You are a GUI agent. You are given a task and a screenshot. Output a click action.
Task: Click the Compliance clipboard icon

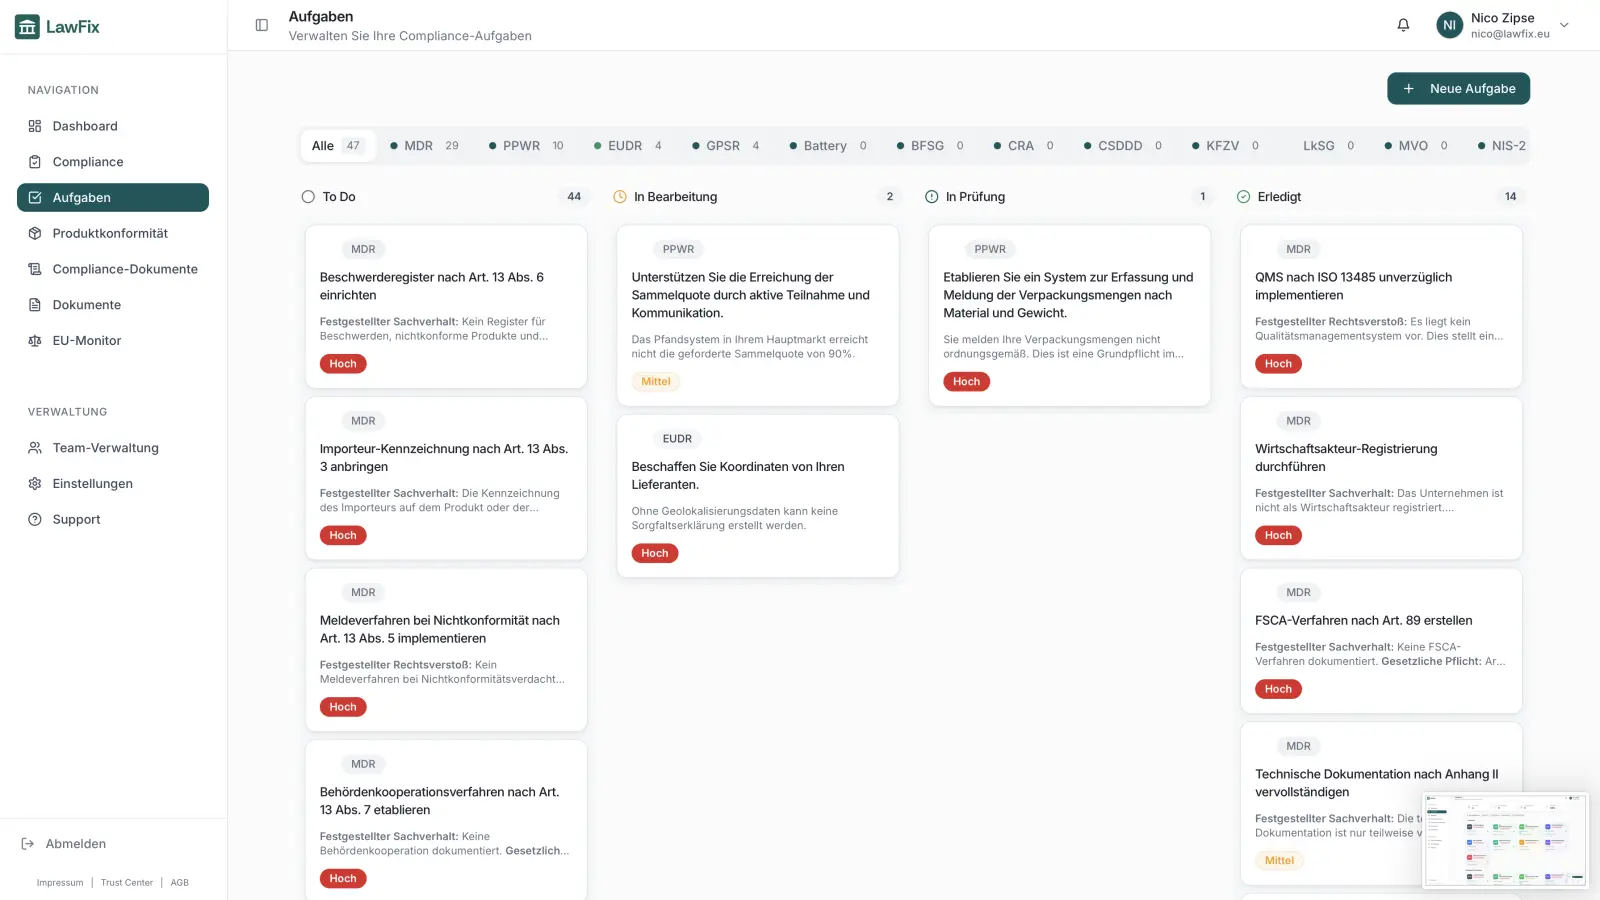(x=35, y=162)
